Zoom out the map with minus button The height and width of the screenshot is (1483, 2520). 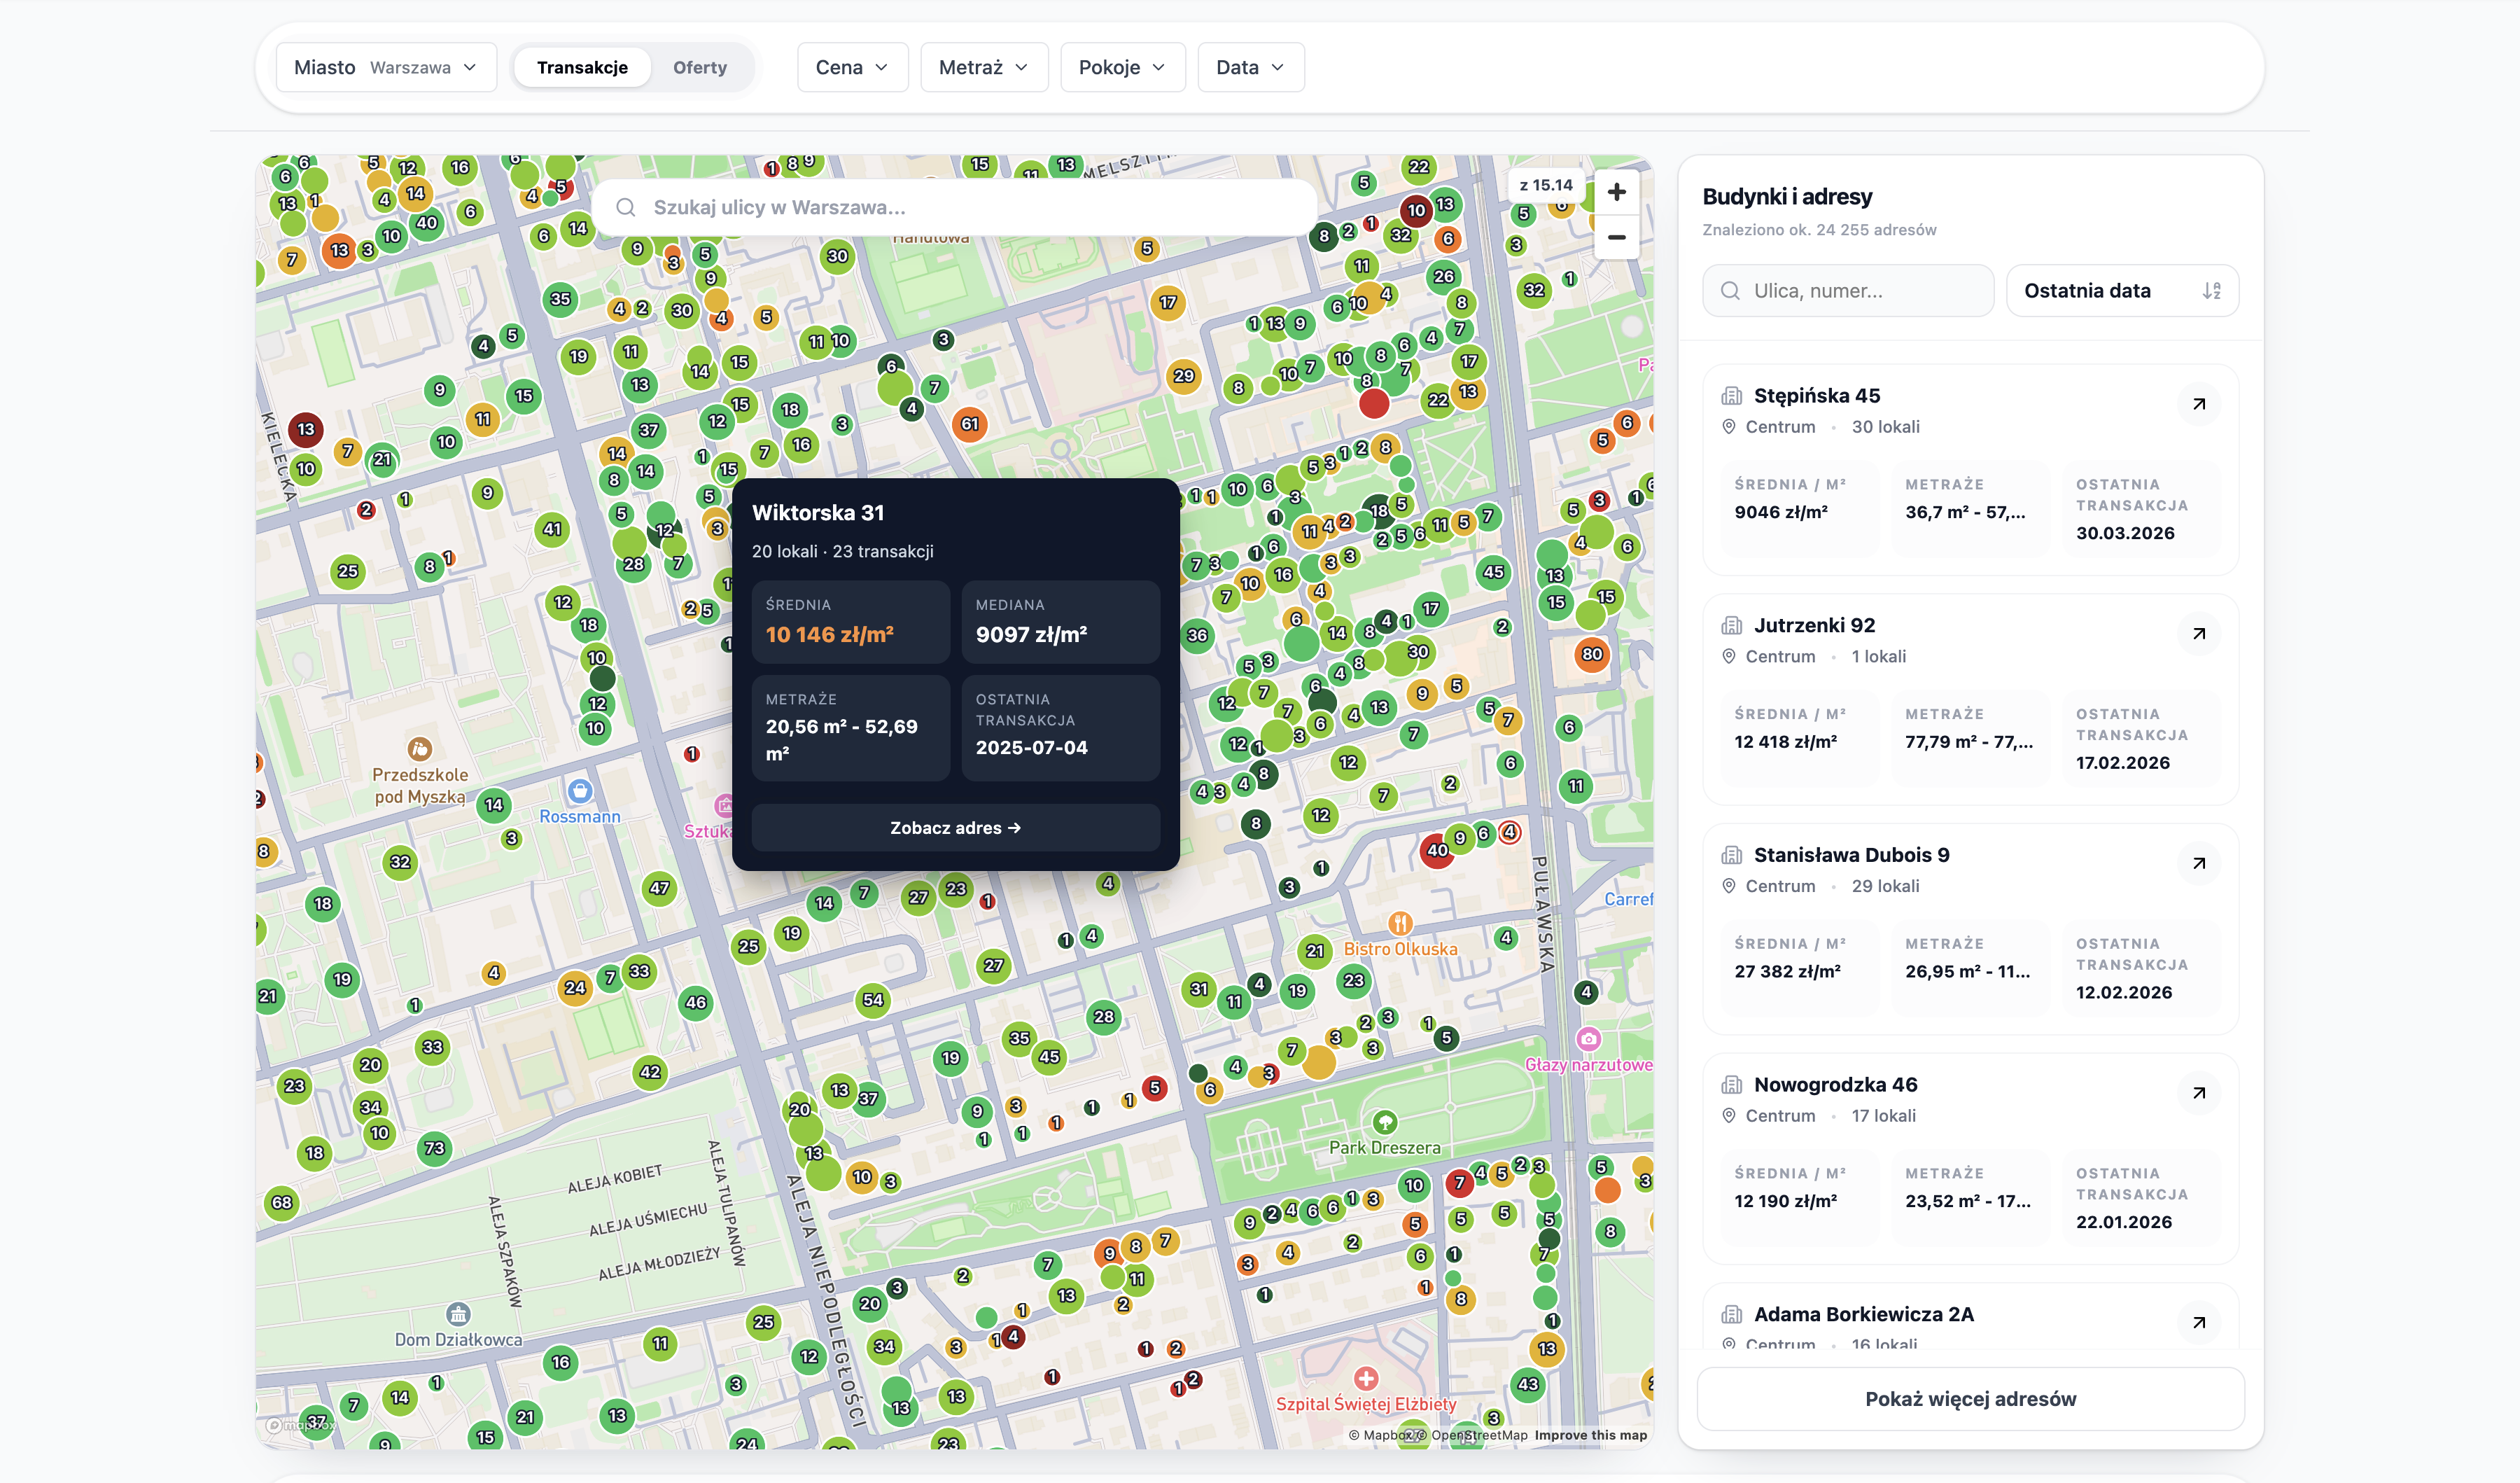[x=1616, y=238]
